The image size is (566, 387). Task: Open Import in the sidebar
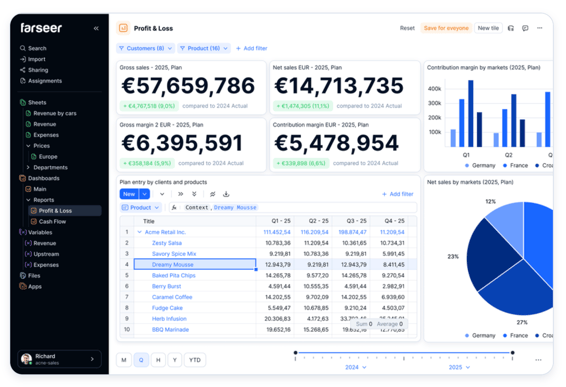coord(33,59)
